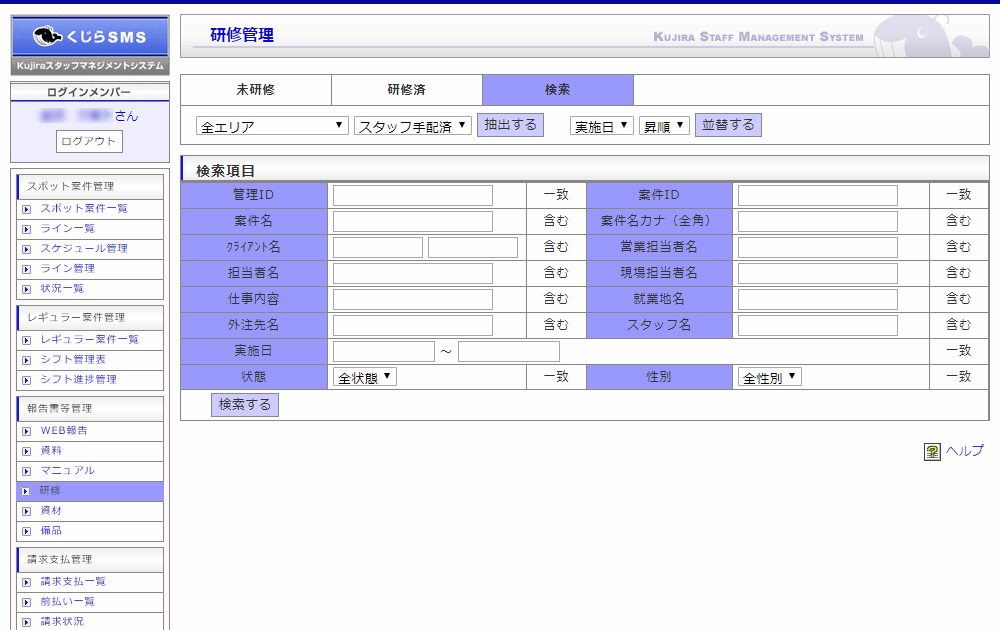
Task: Focus the 担当者名 input field
Action: pyautogui.click(x=413, y=274)
